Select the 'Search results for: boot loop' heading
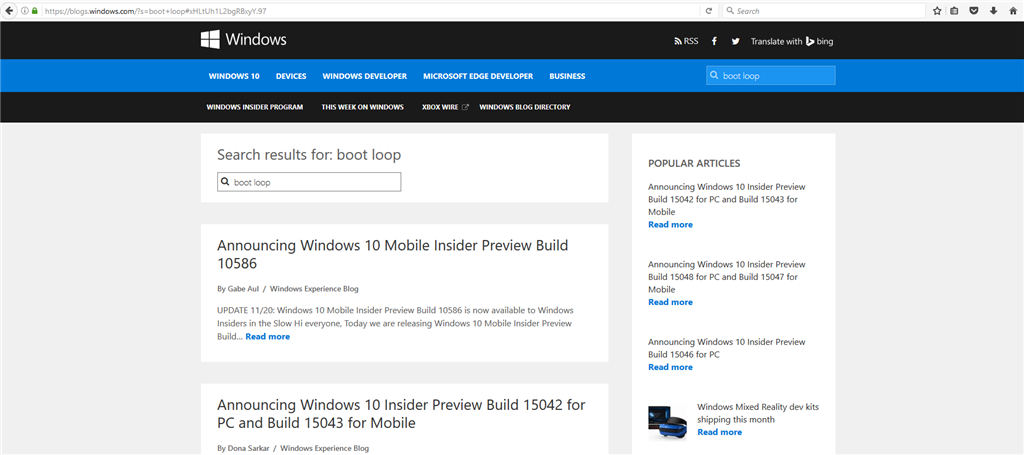 309,155
